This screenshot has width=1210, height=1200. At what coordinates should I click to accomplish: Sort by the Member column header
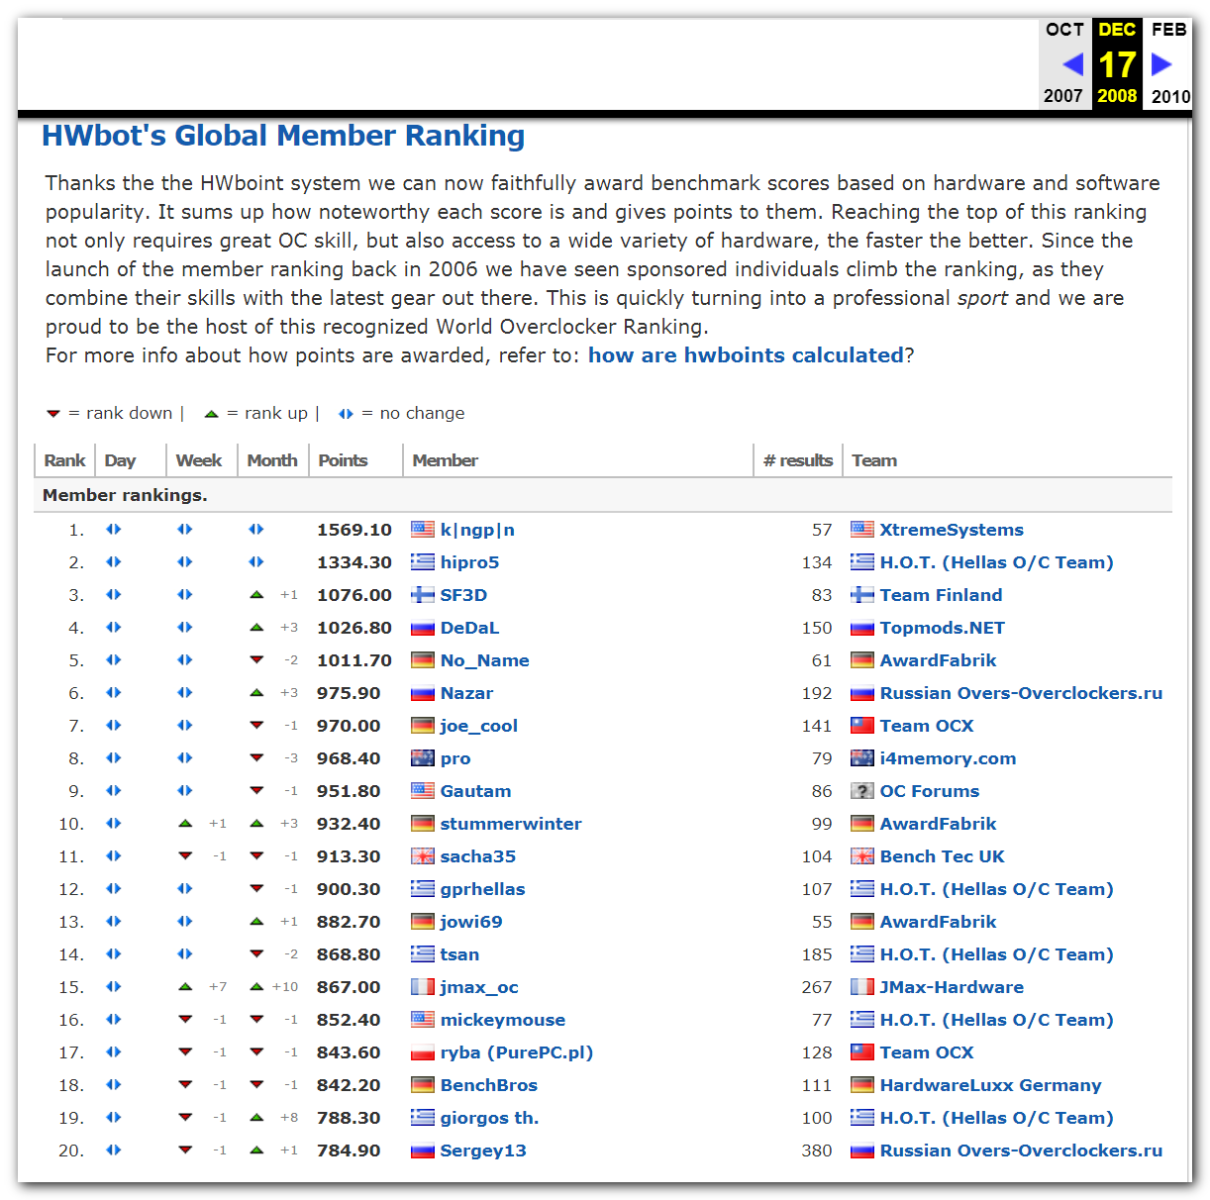445,461
